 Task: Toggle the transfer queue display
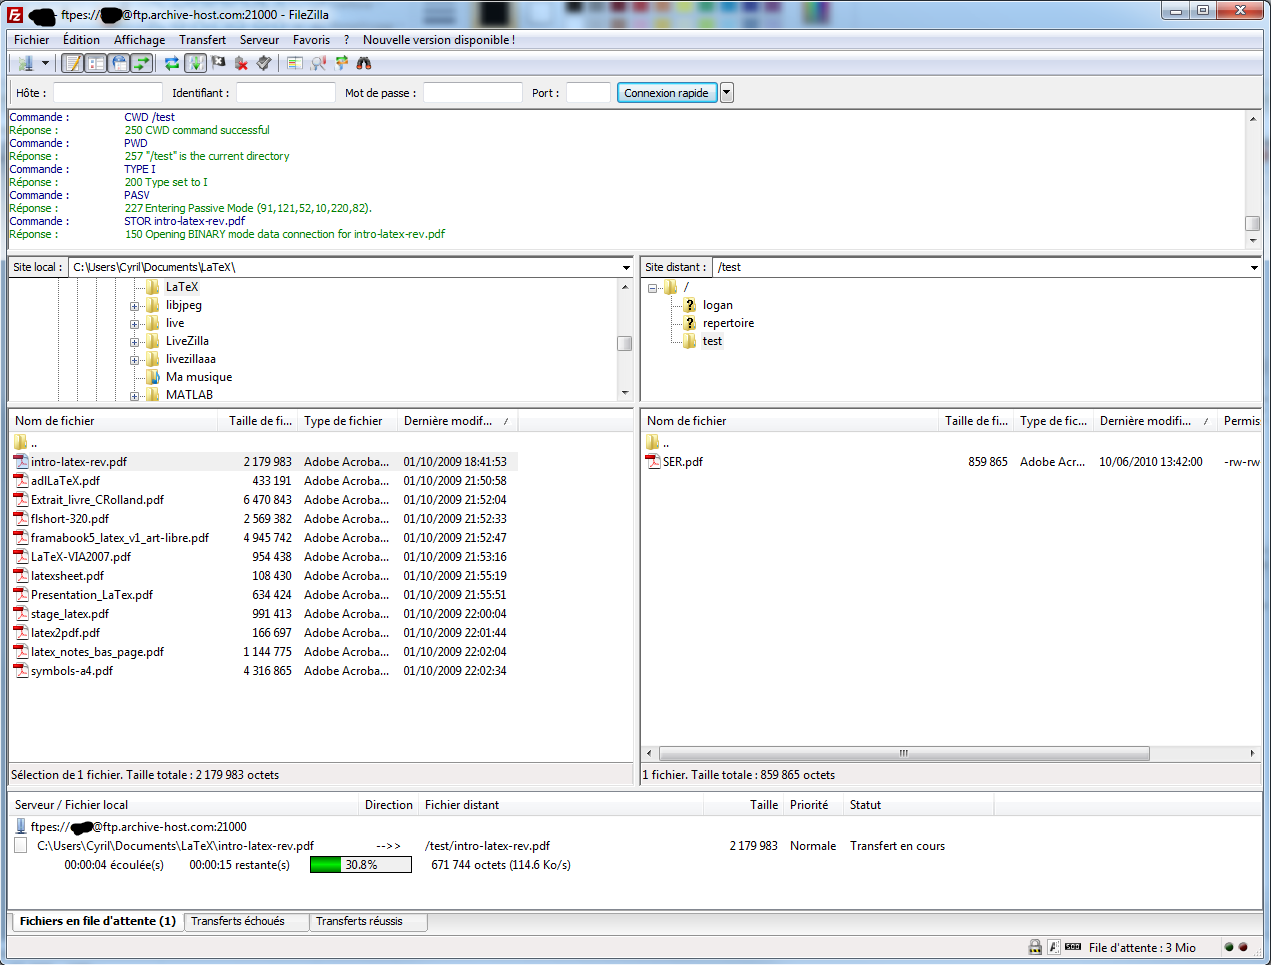(x=142, y=63)
